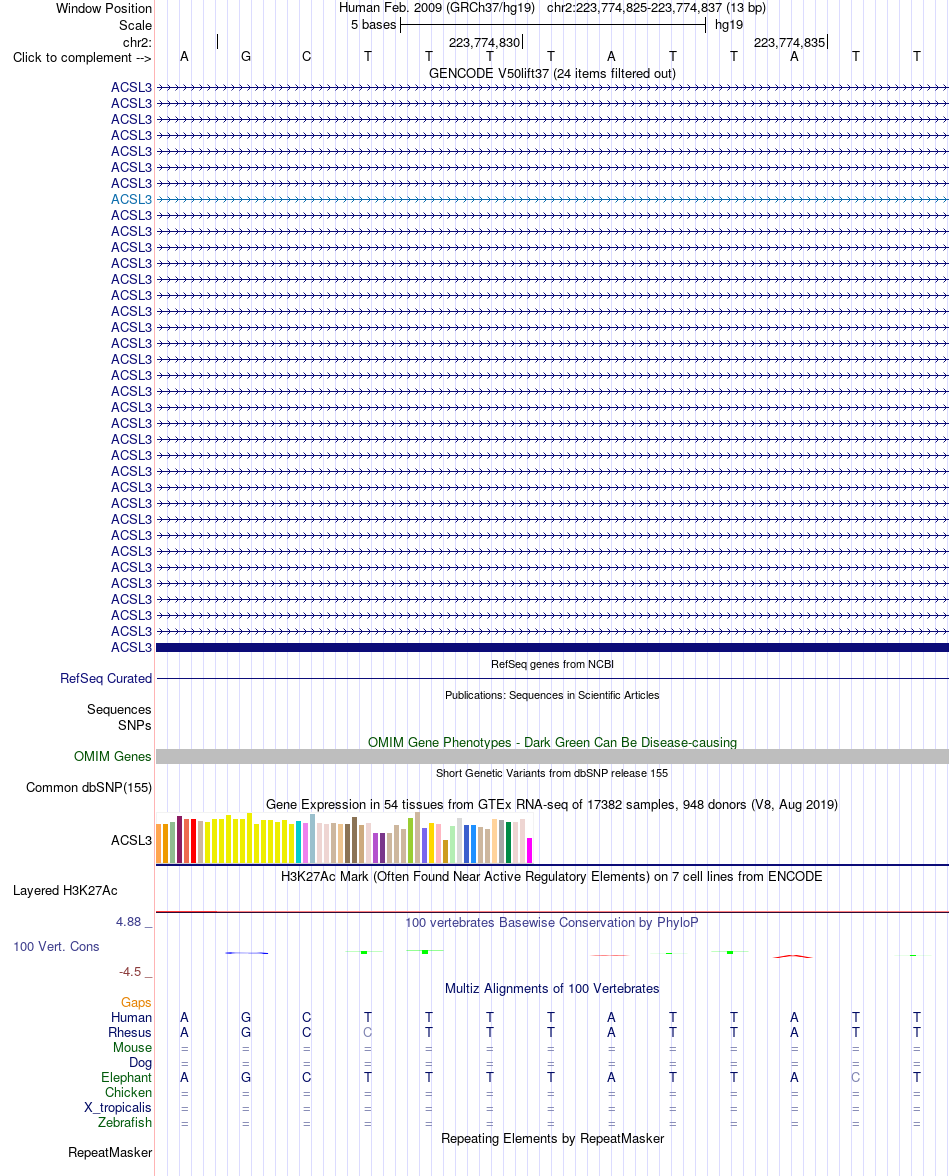Click the highlighted light-blue ACSL3 transcript label
Screen dimensions: 950x1176
[131, 200]
